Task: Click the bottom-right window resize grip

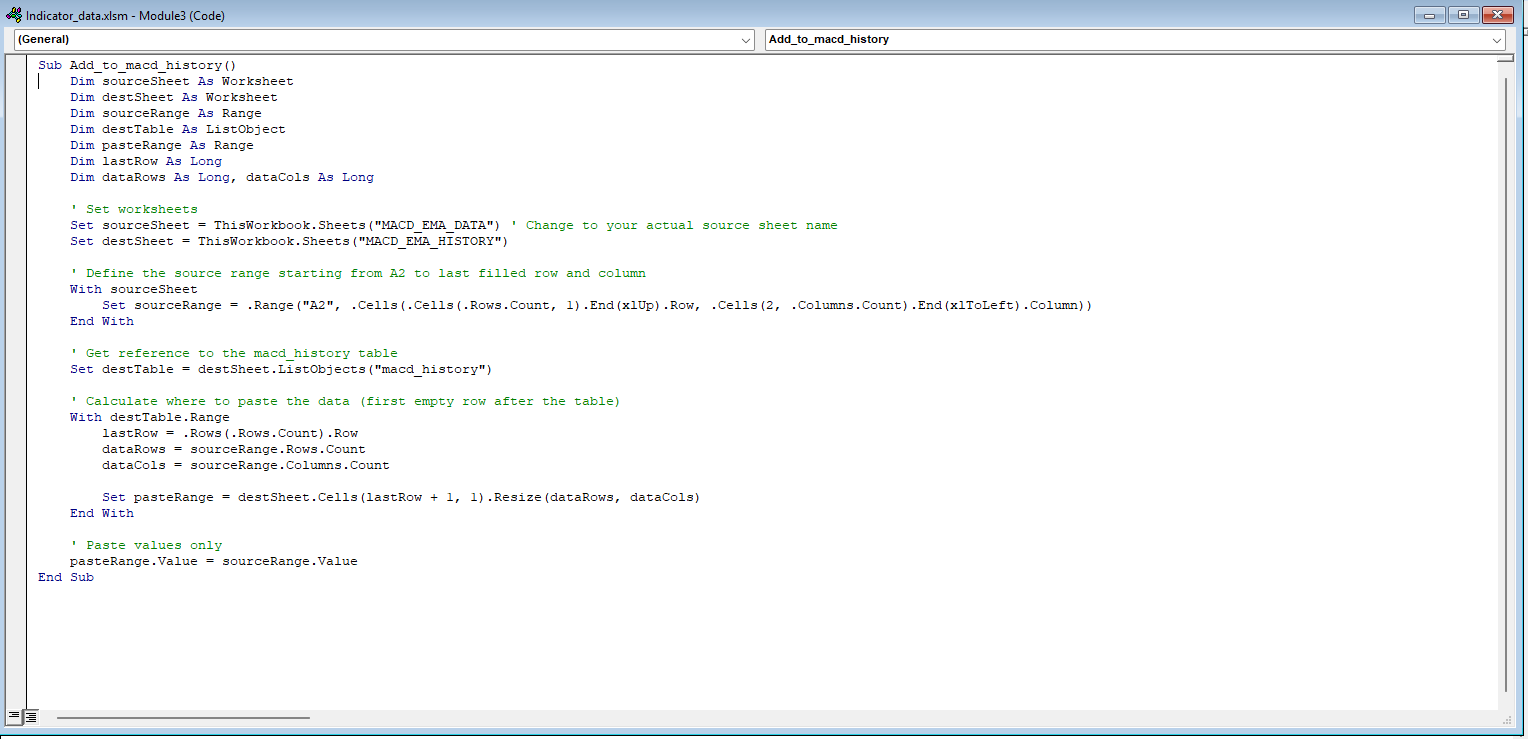Action: (1506, 719)
